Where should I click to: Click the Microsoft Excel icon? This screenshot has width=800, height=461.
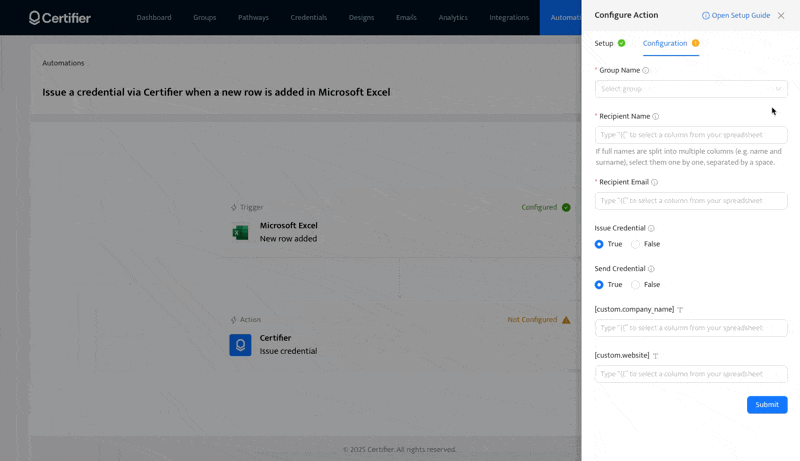click(x=240, y=233)
